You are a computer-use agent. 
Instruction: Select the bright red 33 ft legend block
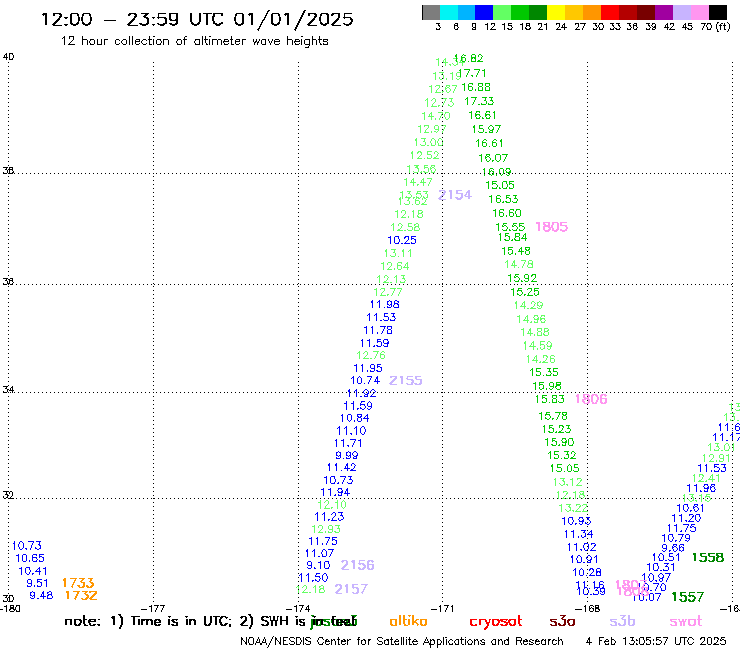(610, 12)
